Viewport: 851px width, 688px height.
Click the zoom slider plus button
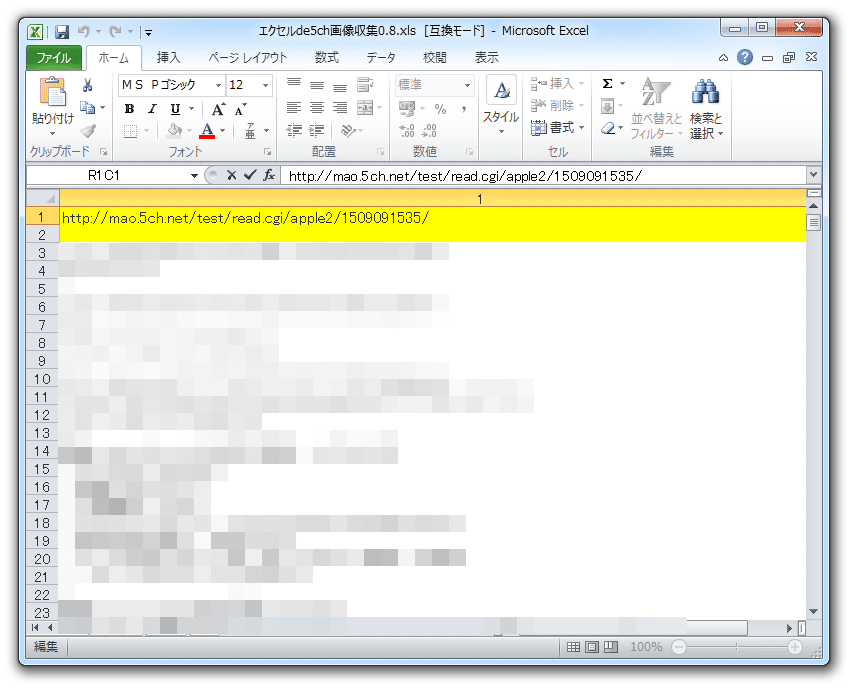click(x=795, y=647)
